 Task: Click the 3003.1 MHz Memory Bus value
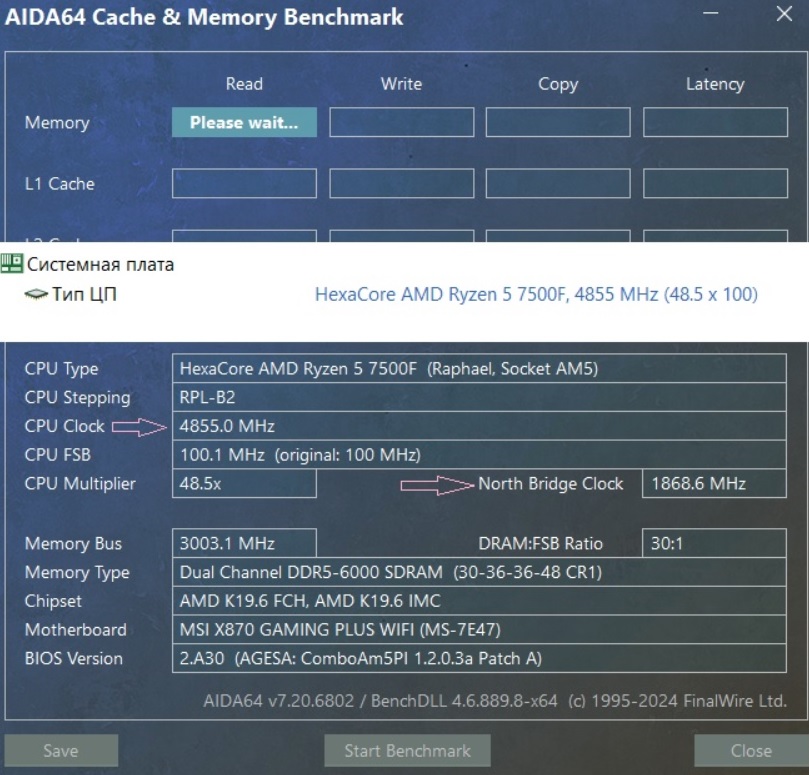[x=244, y=543]
